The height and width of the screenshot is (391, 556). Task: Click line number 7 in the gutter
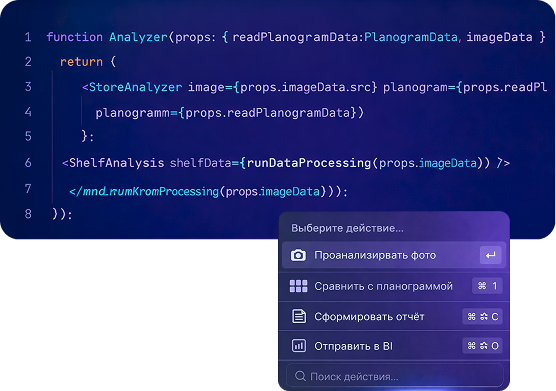click(x=28, y=189)
